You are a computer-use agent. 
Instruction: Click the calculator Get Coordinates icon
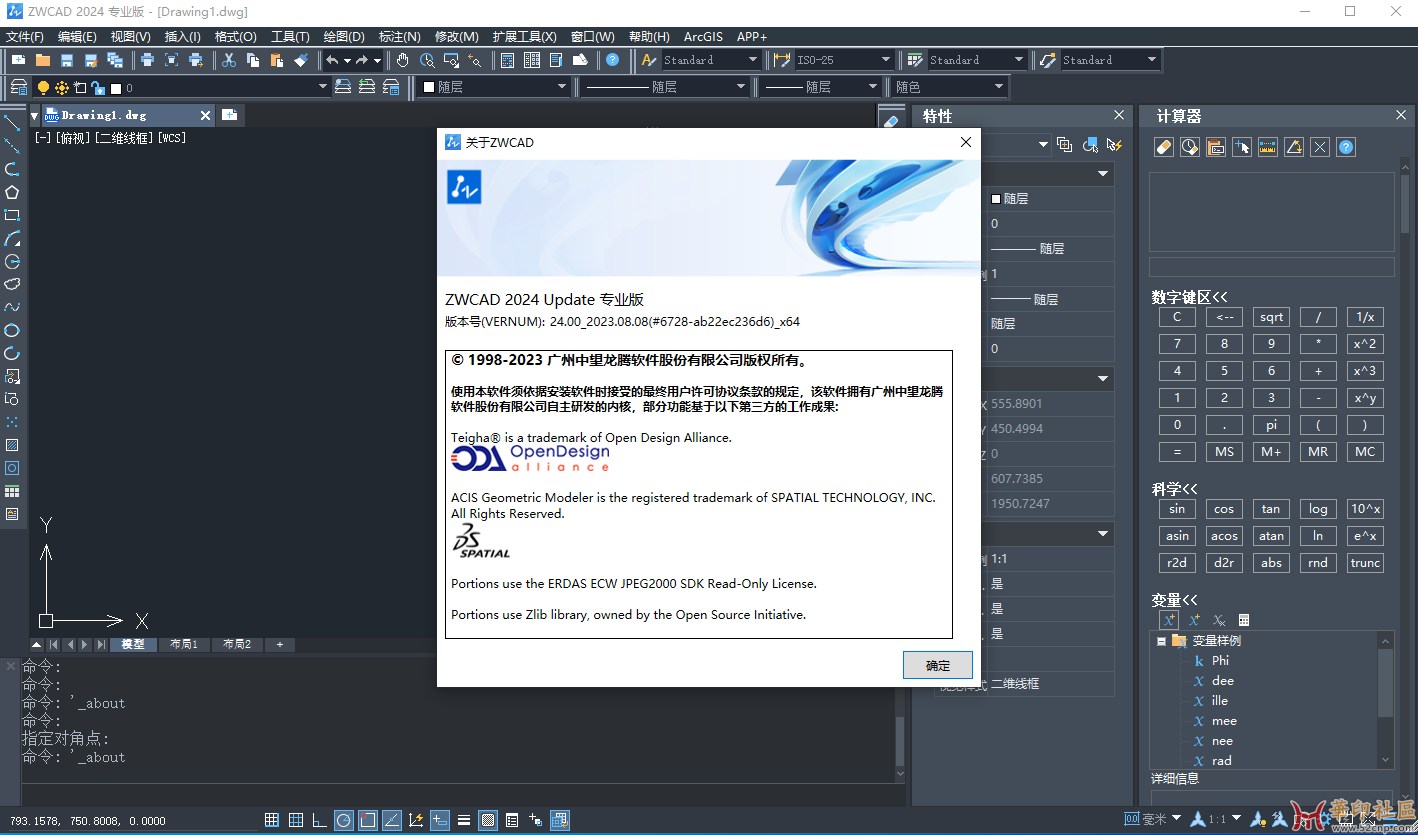[x=1241, y=147]
